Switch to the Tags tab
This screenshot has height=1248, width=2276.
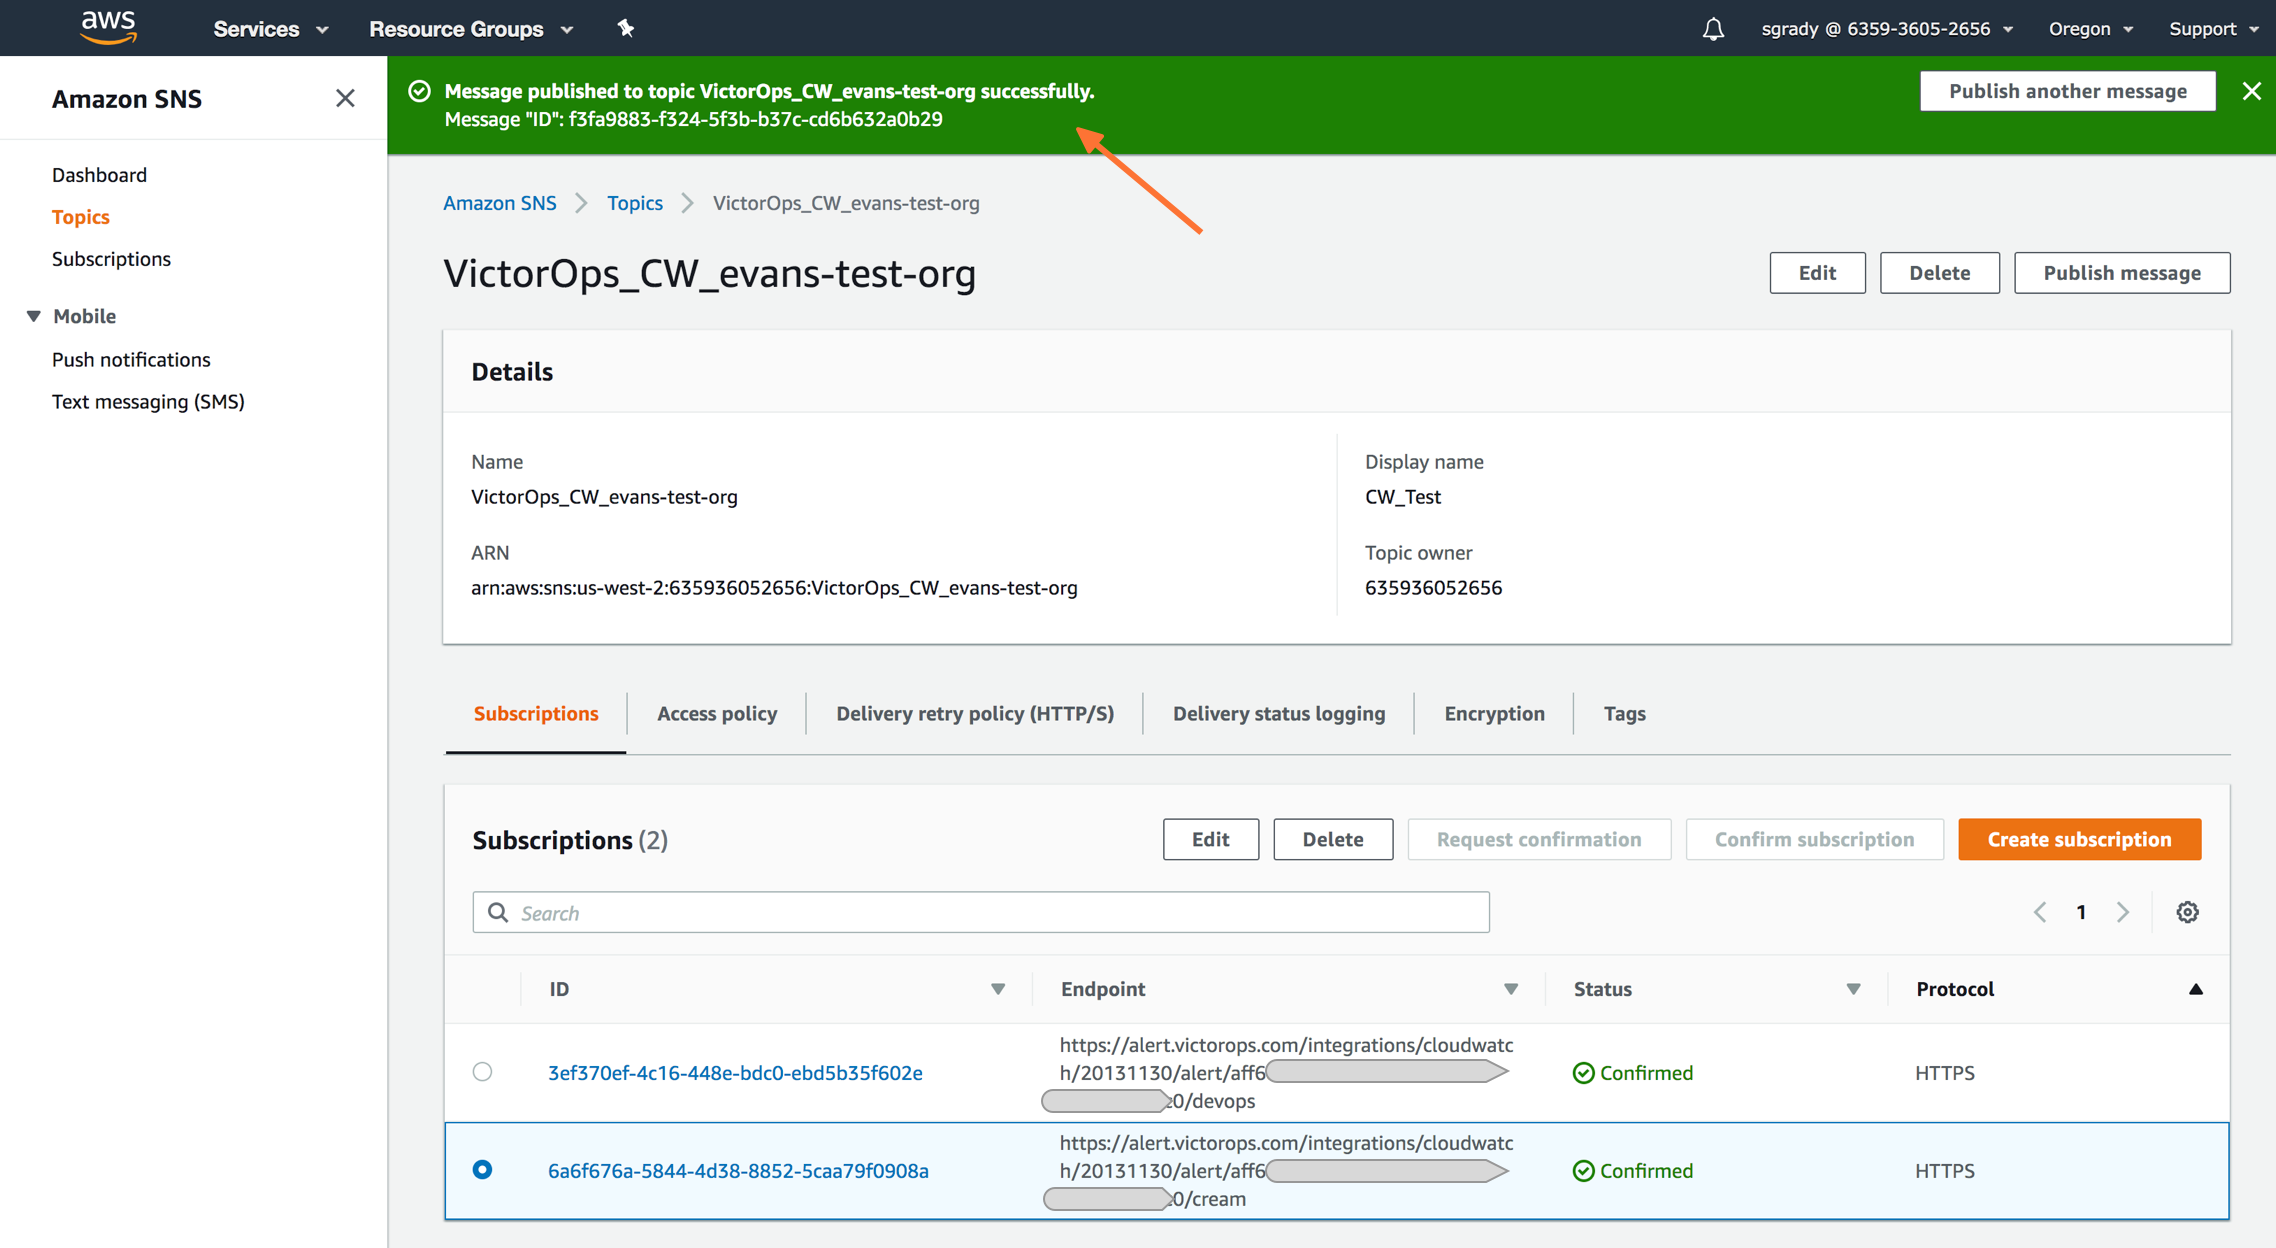click(x=1624, y=713)
